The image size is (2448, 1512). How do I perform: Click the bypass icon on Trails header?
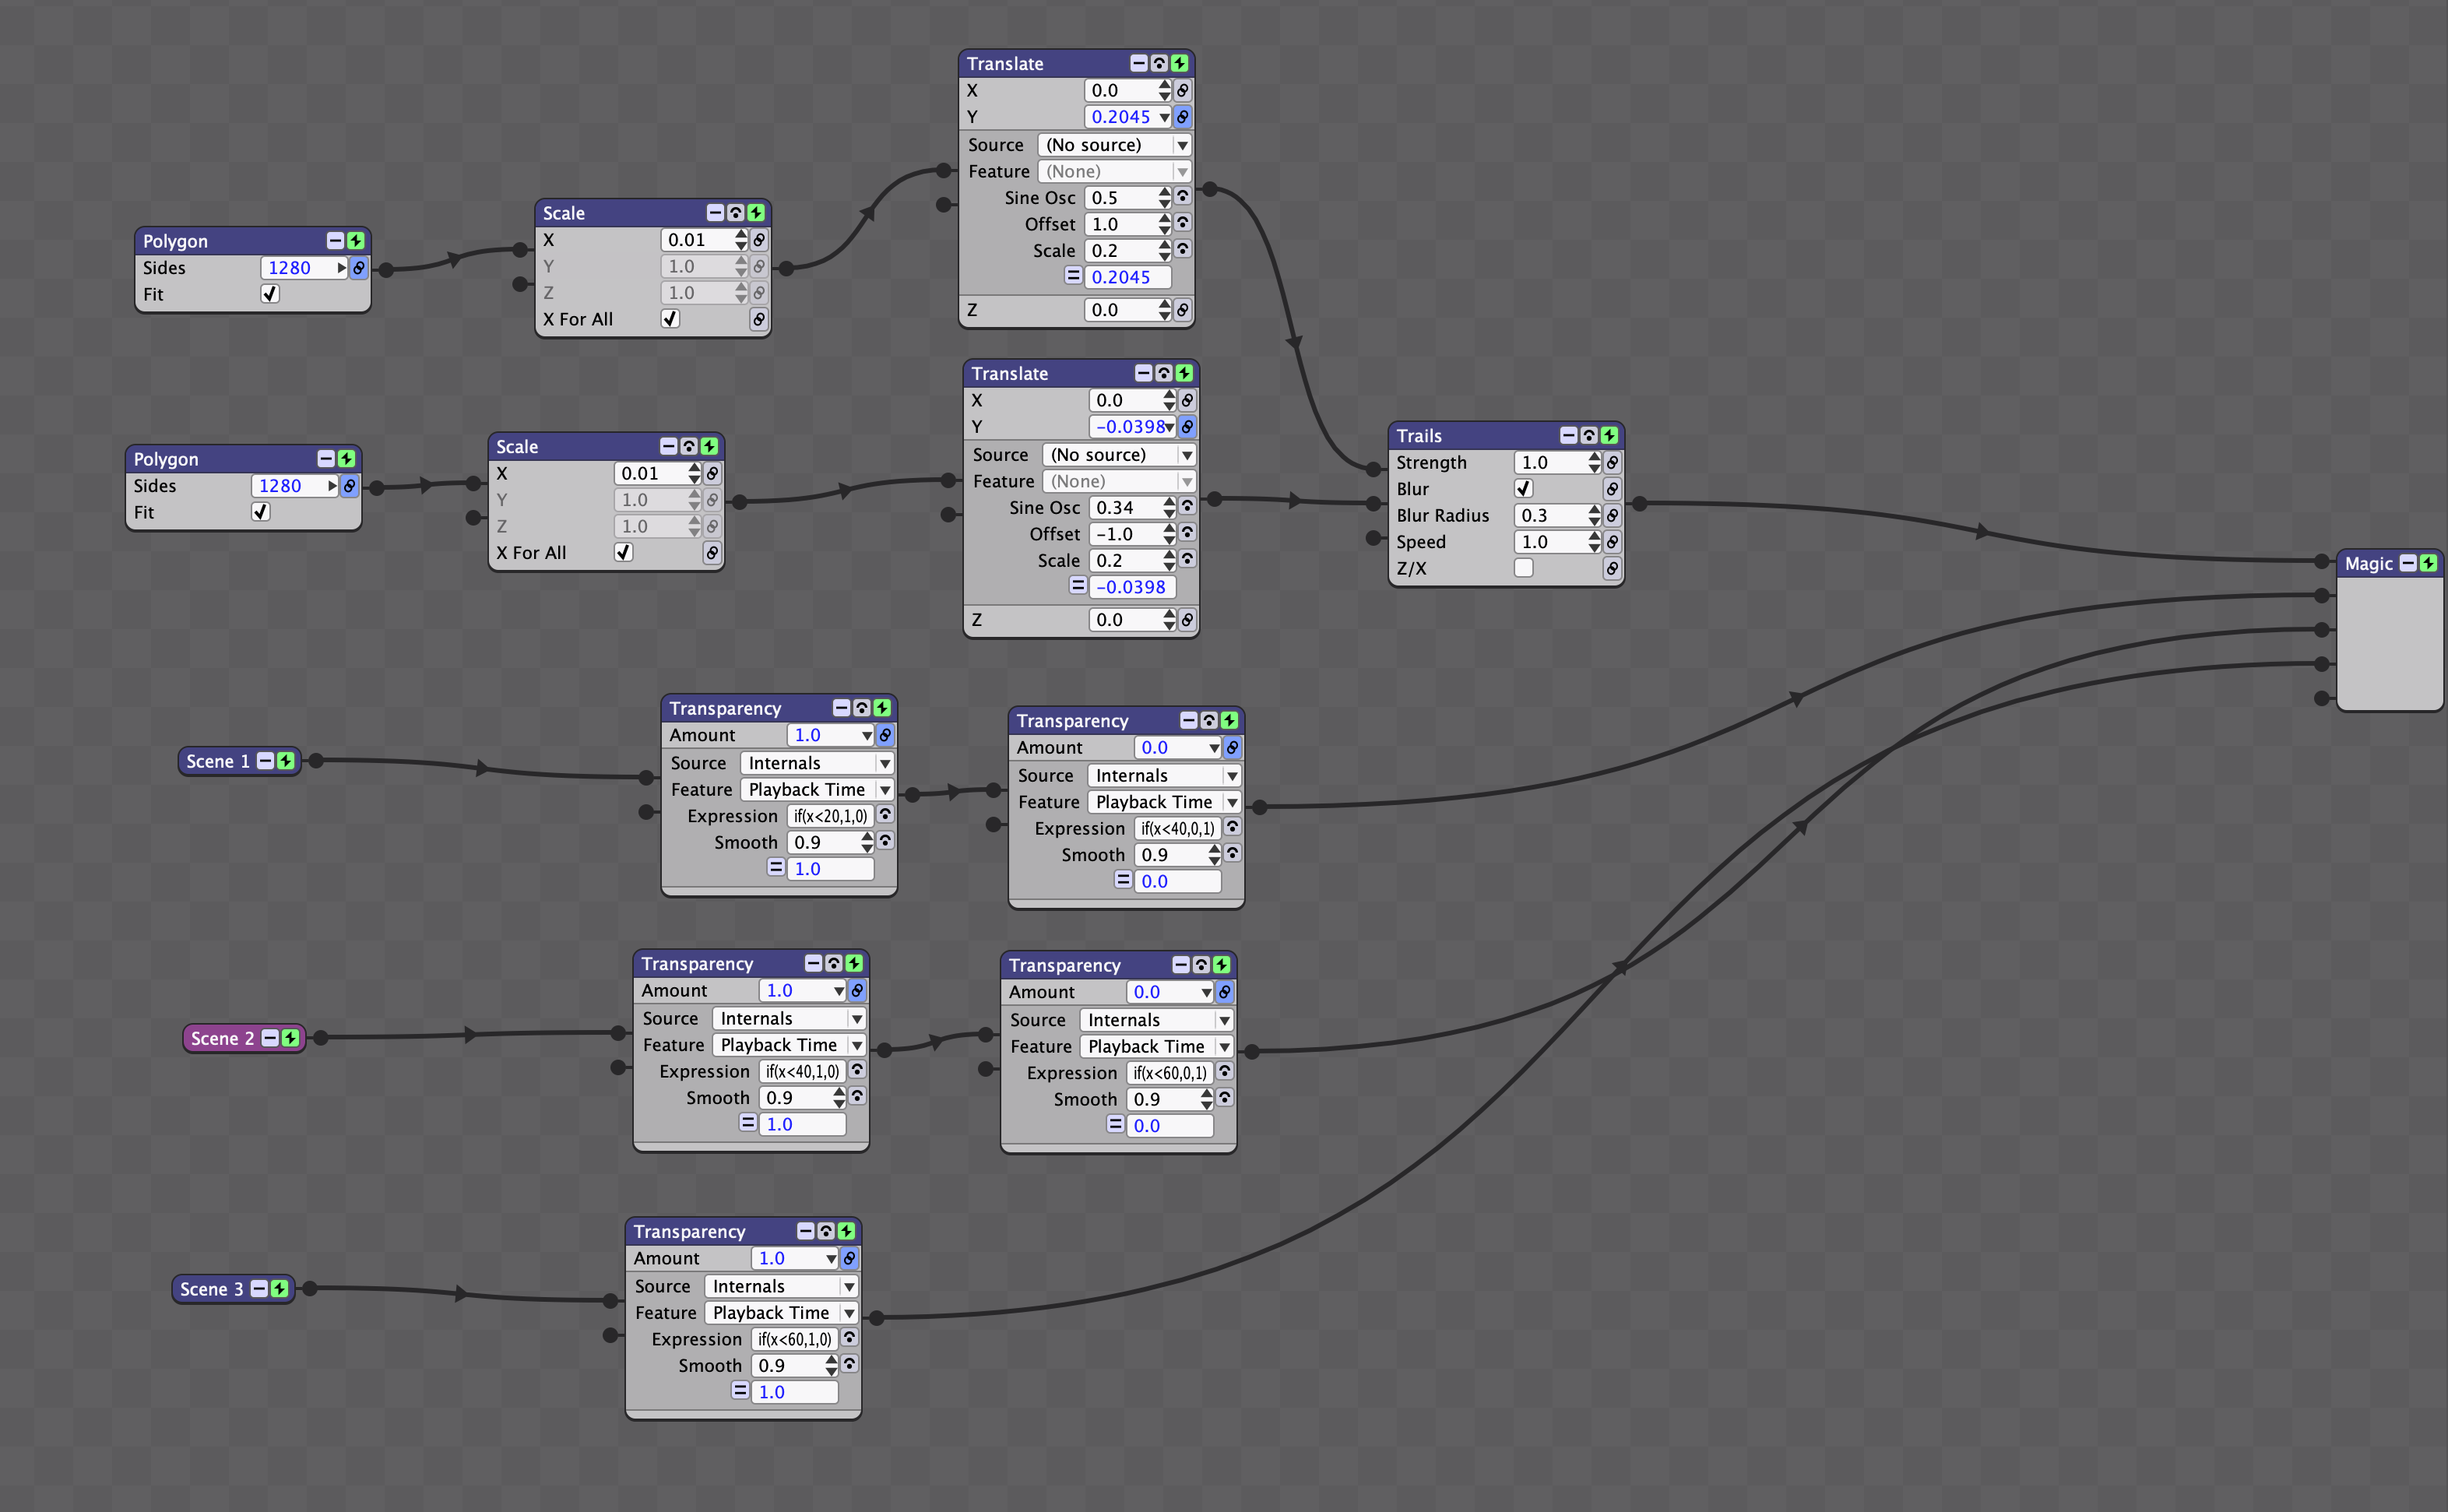(x=1589, y=435)
